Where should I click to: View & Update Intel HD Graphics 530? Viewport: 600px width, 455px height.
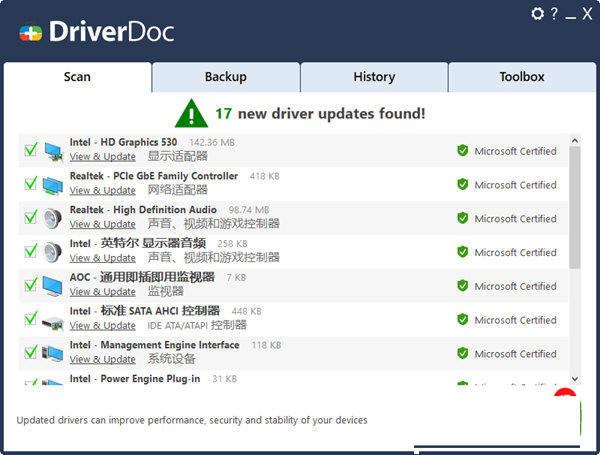(x=103, y=157)
